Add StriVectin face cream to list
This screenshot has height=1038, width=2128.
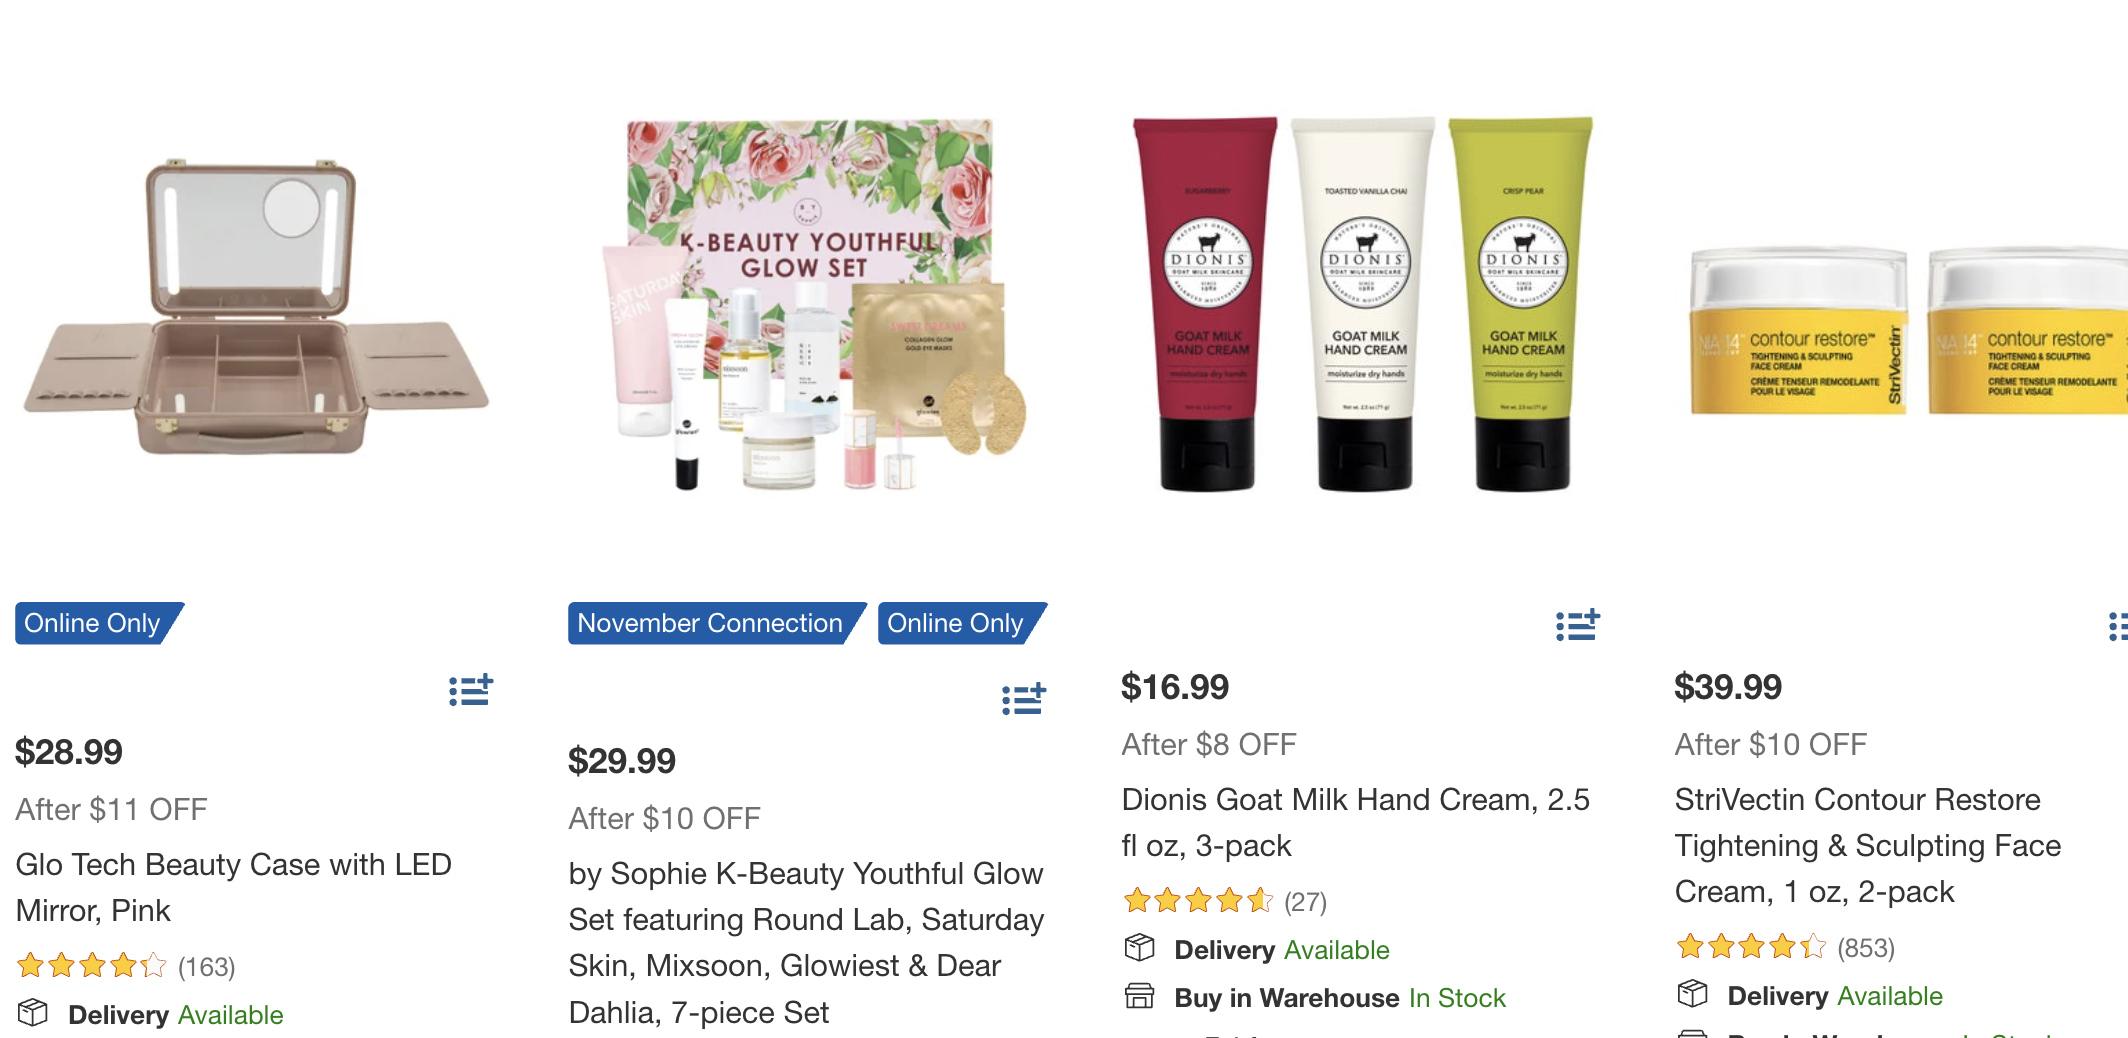2118,625
